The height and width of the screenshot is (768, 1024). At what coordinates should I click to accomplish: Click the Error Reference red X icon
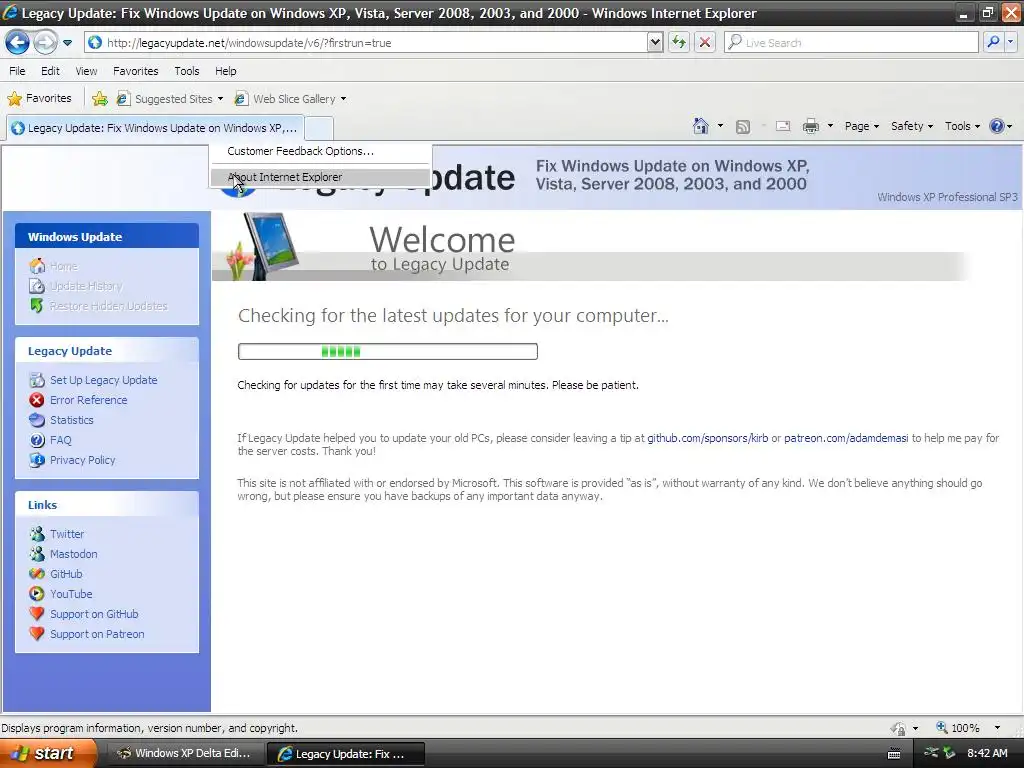click(x=37, y=400)
